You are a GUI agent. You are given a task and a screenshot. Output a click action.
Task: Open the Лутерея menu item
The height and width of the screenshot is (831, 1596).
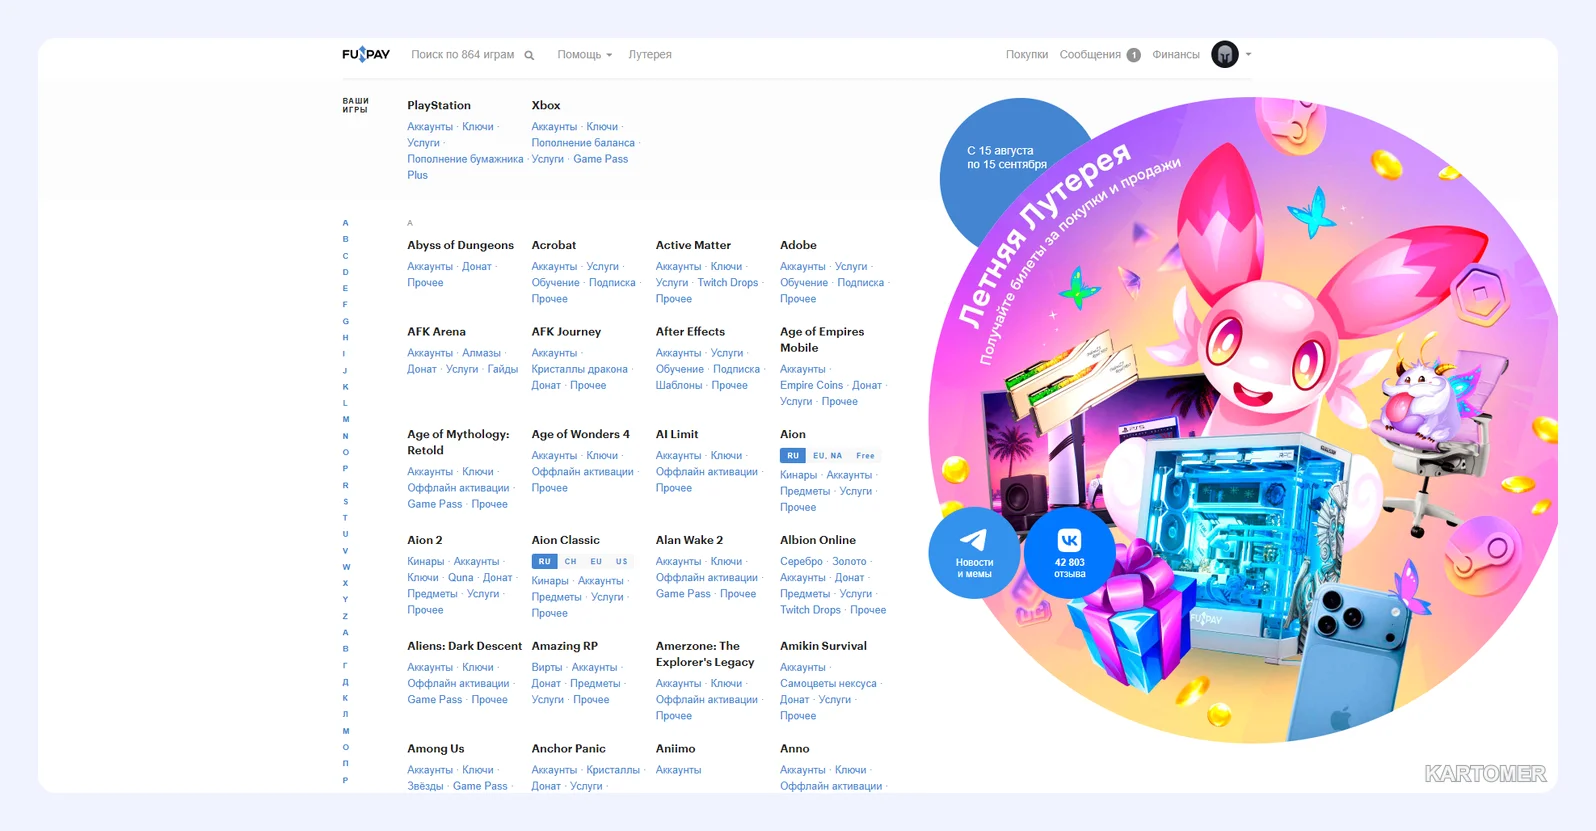[650, 55]
